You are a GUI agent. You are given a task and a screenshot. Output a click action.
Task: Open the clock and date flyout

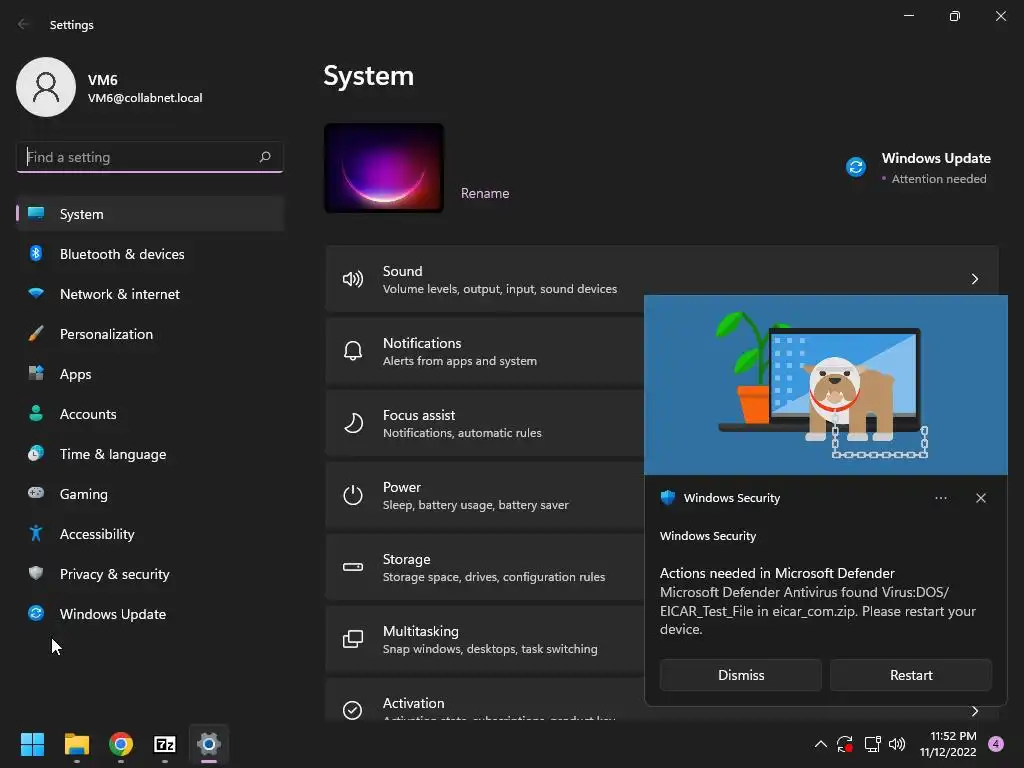(948, 744)
